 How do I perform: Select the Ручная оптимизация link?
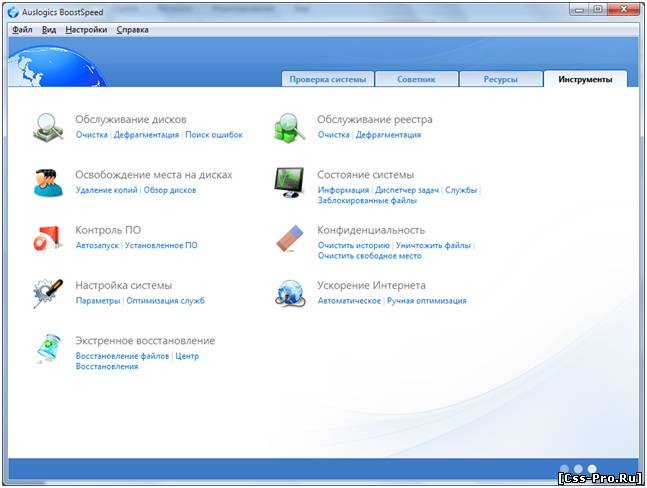pos(426,301)
